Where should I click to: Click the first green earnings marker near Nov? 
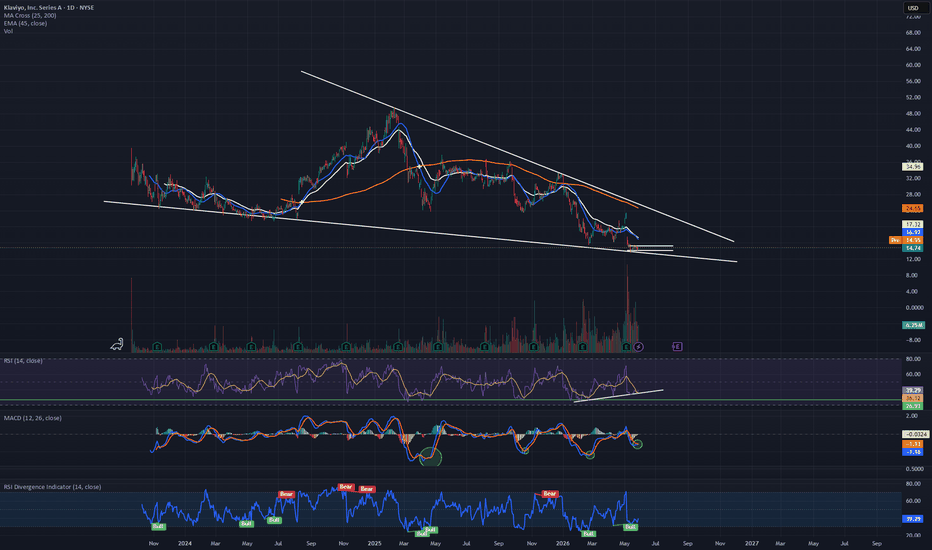click(x=157, y=347)
